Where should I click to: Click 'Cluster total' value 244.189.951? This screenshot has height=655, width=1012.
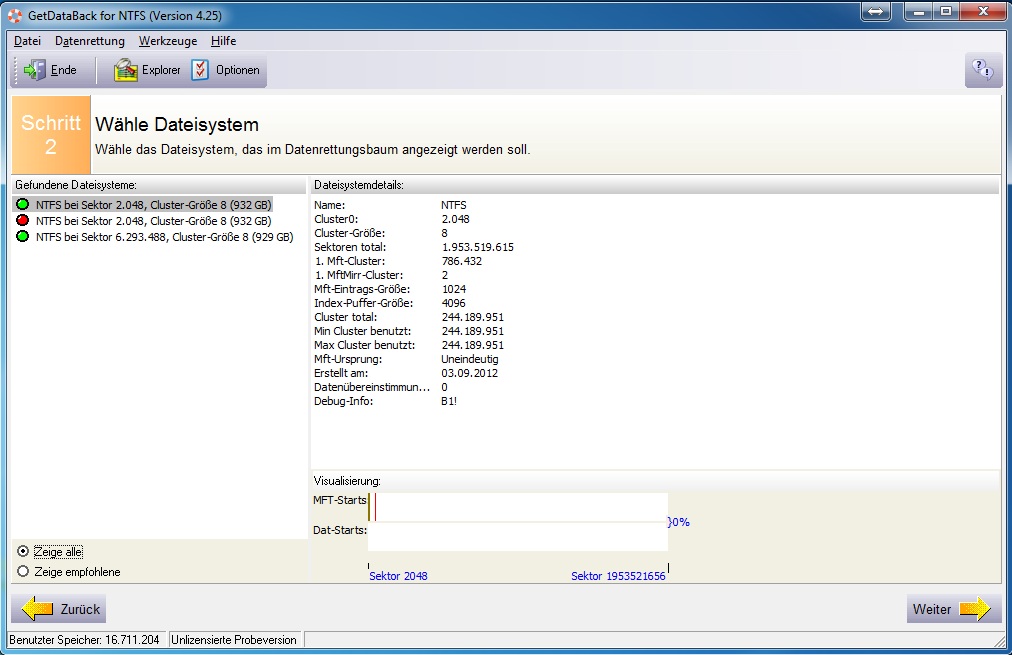tap(472, 317)
